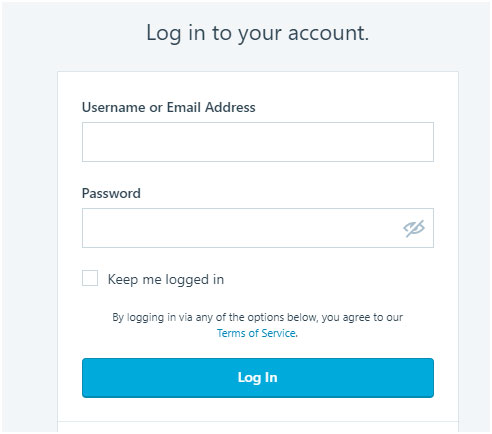Open the Terms of Service link
492x434 pixels.
256,333
